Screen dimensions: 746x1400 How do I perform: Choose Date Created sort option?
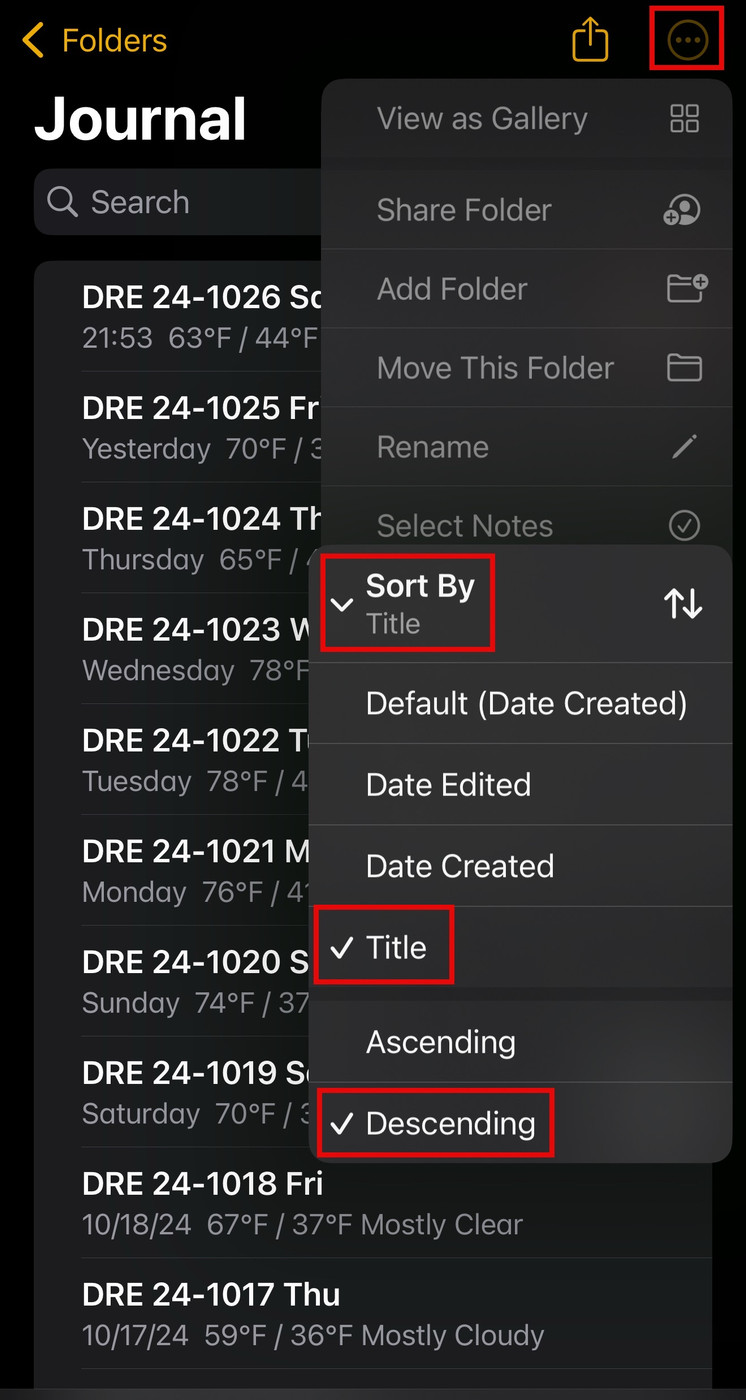coord(460,866)
